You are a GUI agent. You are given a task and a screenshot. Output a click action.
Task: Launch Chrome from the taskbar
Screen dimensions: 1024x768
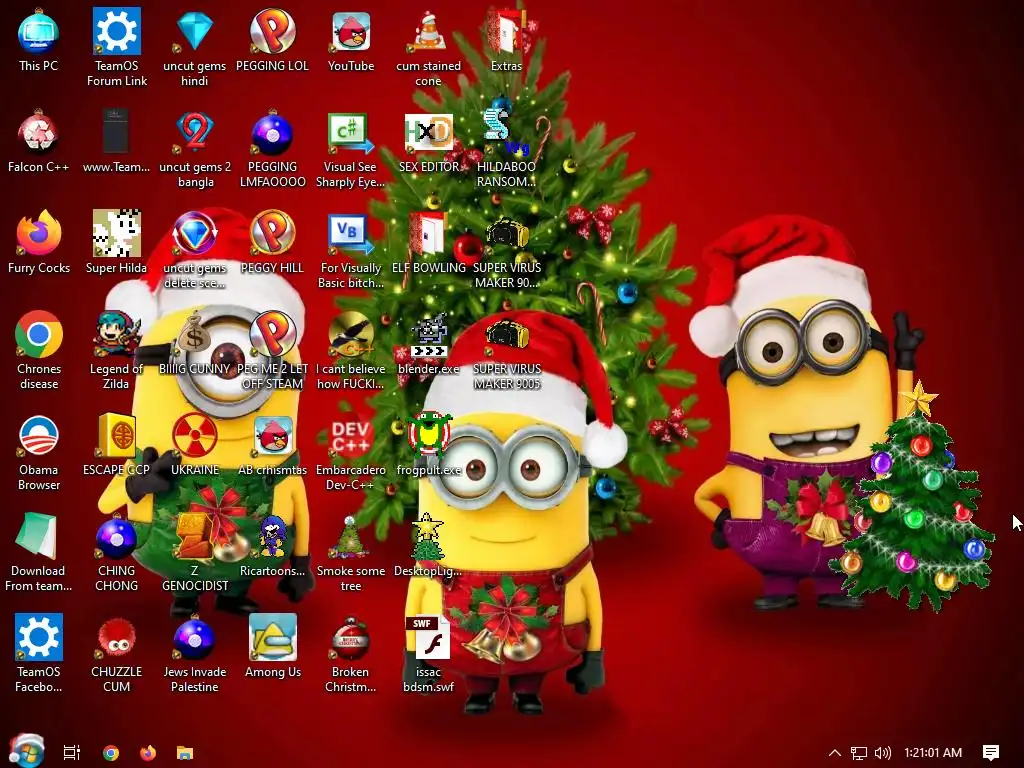(x=111, y=753)
